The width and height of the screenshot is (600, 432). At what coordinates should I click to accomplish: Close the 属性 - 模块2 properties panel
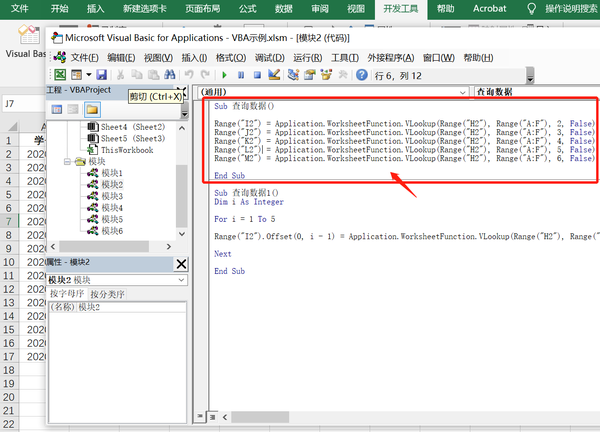181,264
